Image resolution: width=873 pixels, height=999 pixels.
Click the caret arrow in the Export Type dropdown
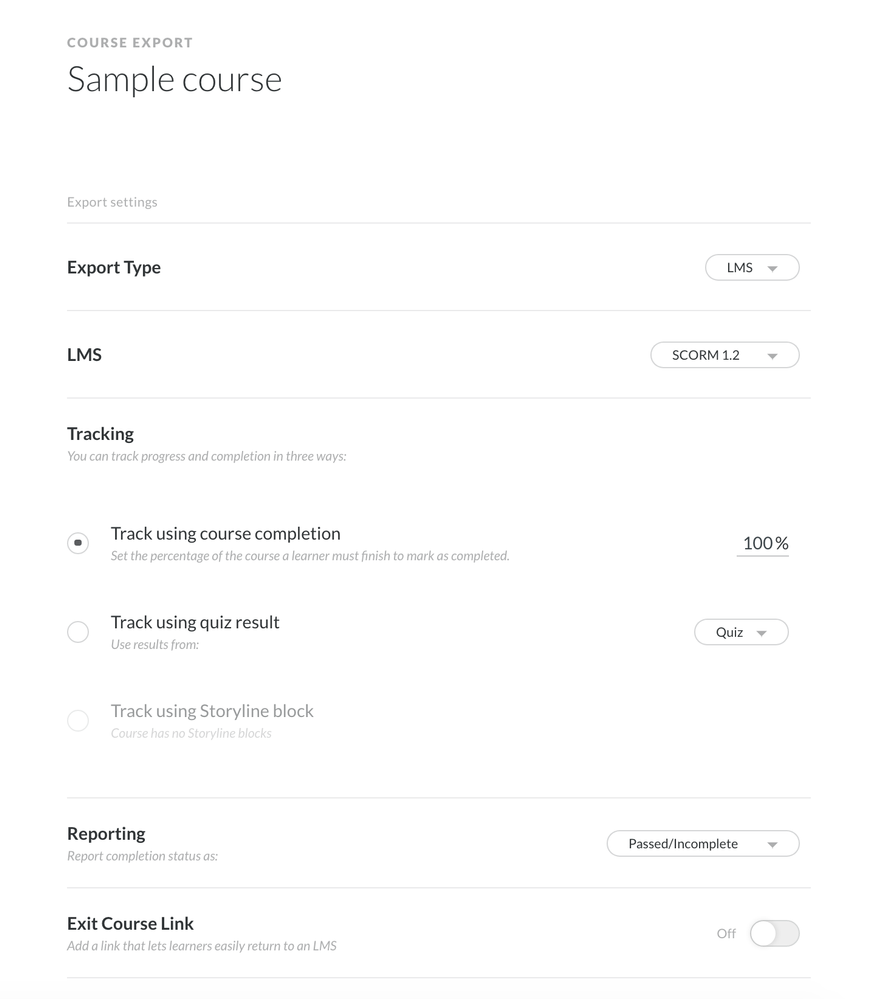772,269
